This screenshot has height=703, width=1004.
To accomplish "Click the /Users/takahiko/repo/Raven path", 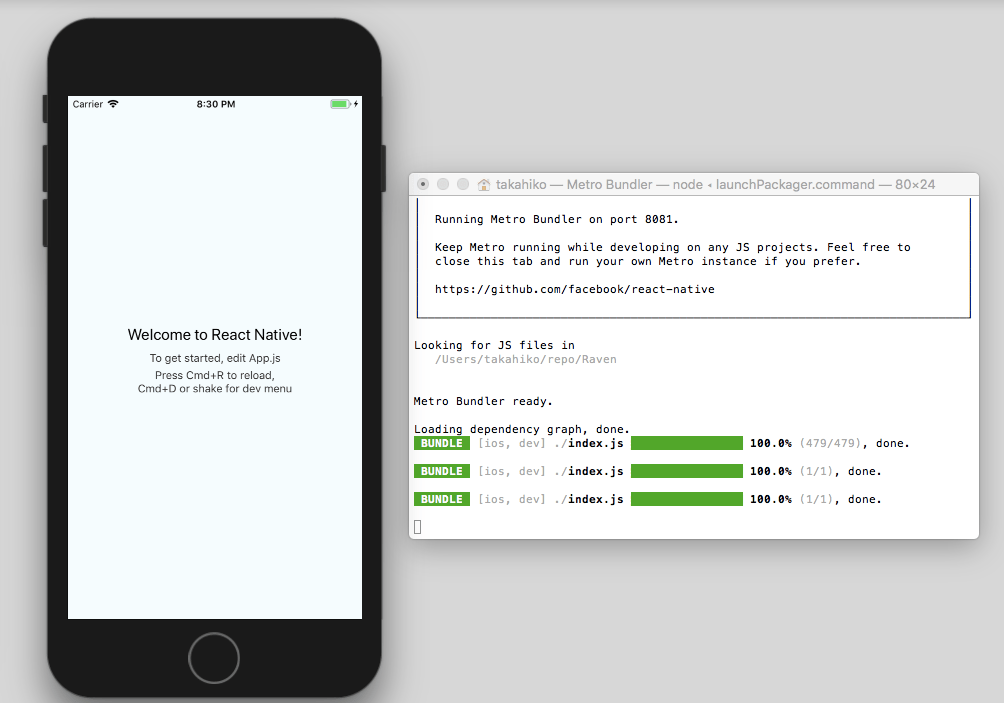I will coord(526,359).
